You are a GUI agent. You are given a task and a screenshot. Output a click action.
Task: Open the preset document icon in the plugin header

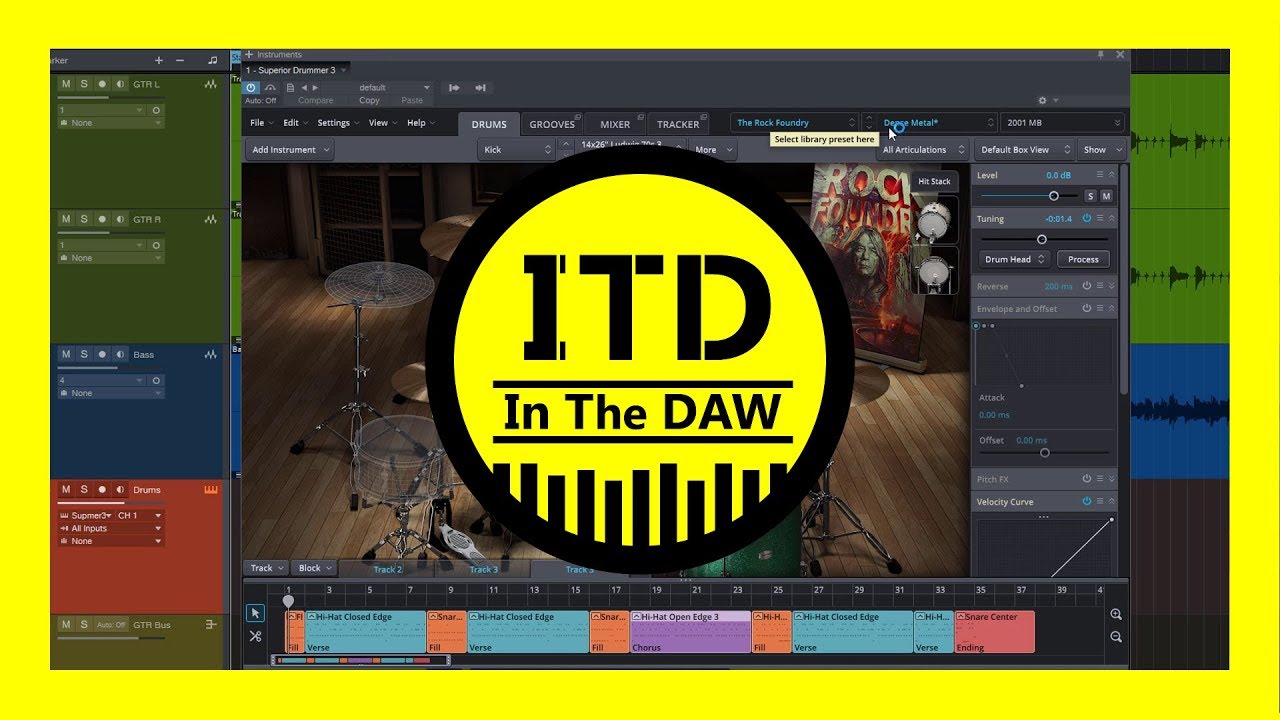coord(290,88)
